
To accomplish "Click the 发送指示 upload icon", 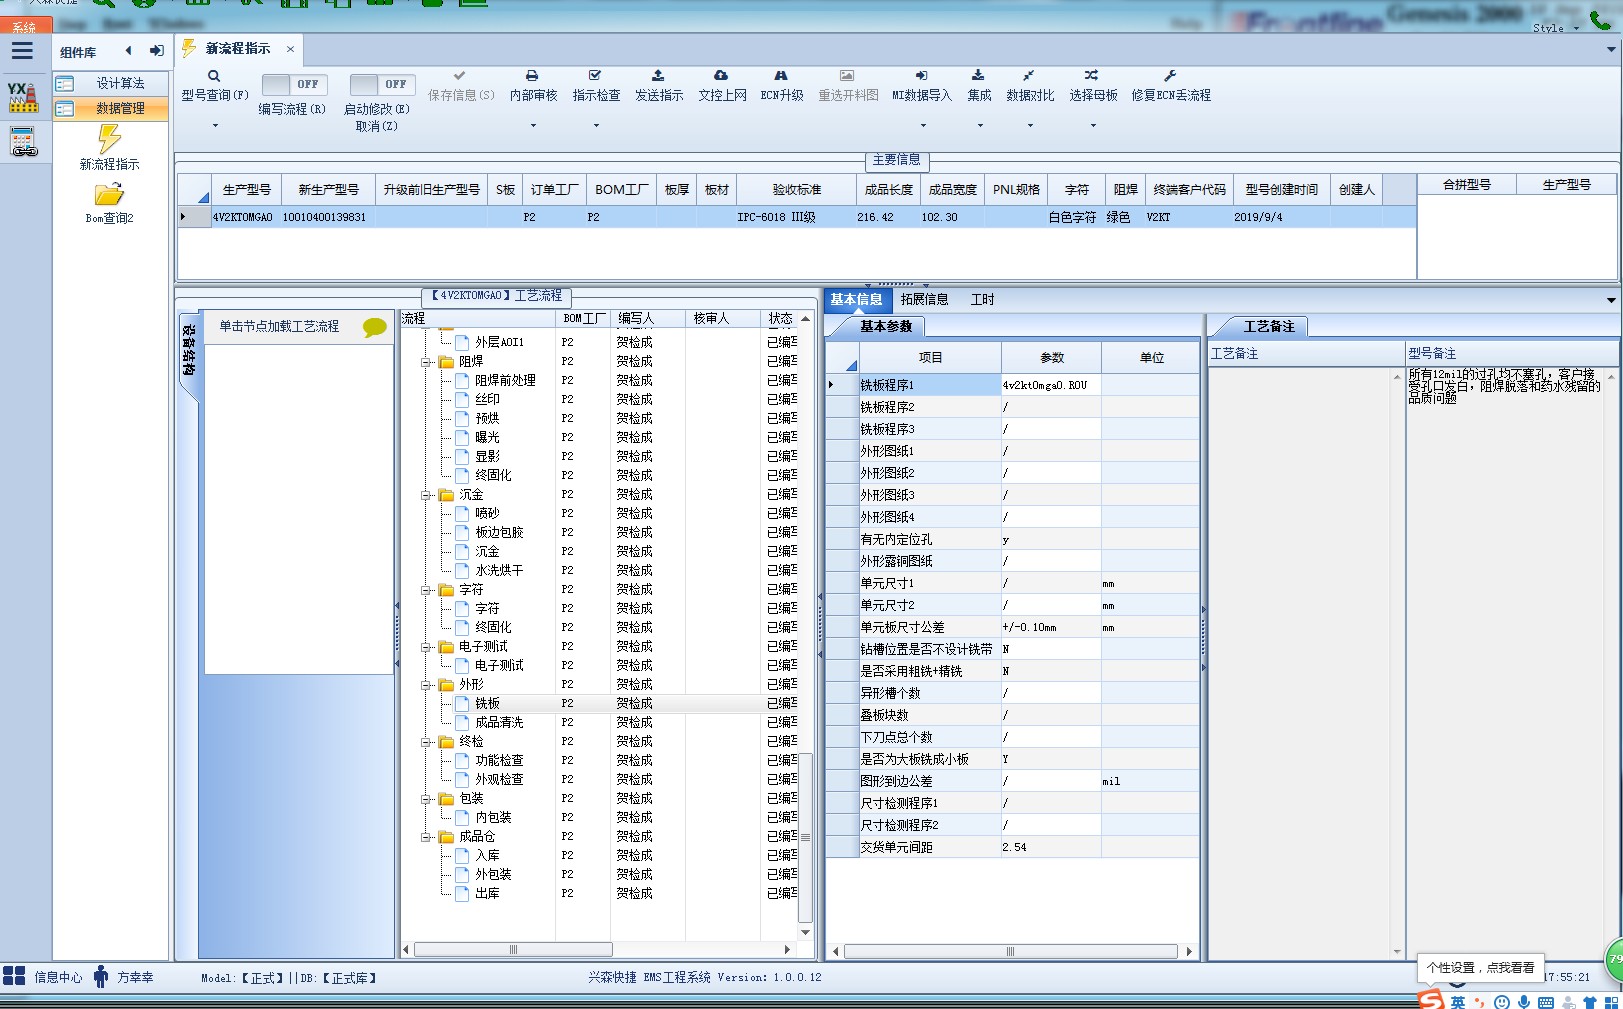I will tap(658, 76).
